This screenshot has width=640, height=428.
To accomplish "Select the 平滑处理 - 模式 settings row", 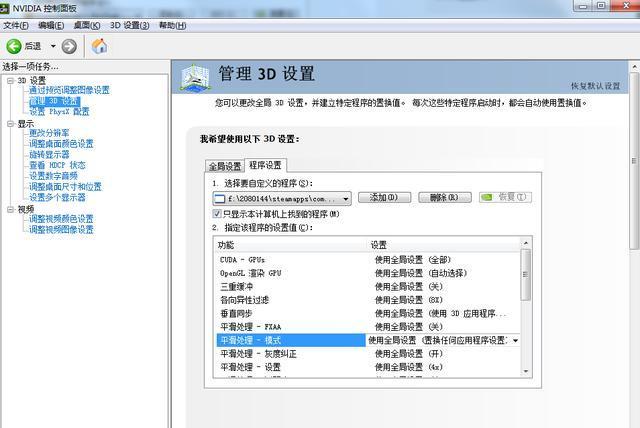I will coord(368,340).
